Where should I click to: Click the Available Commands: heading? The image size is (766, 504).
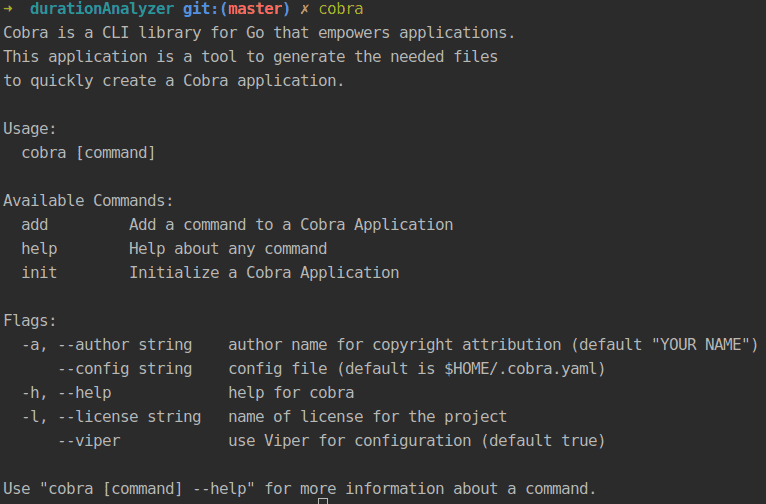coord(88,201)
